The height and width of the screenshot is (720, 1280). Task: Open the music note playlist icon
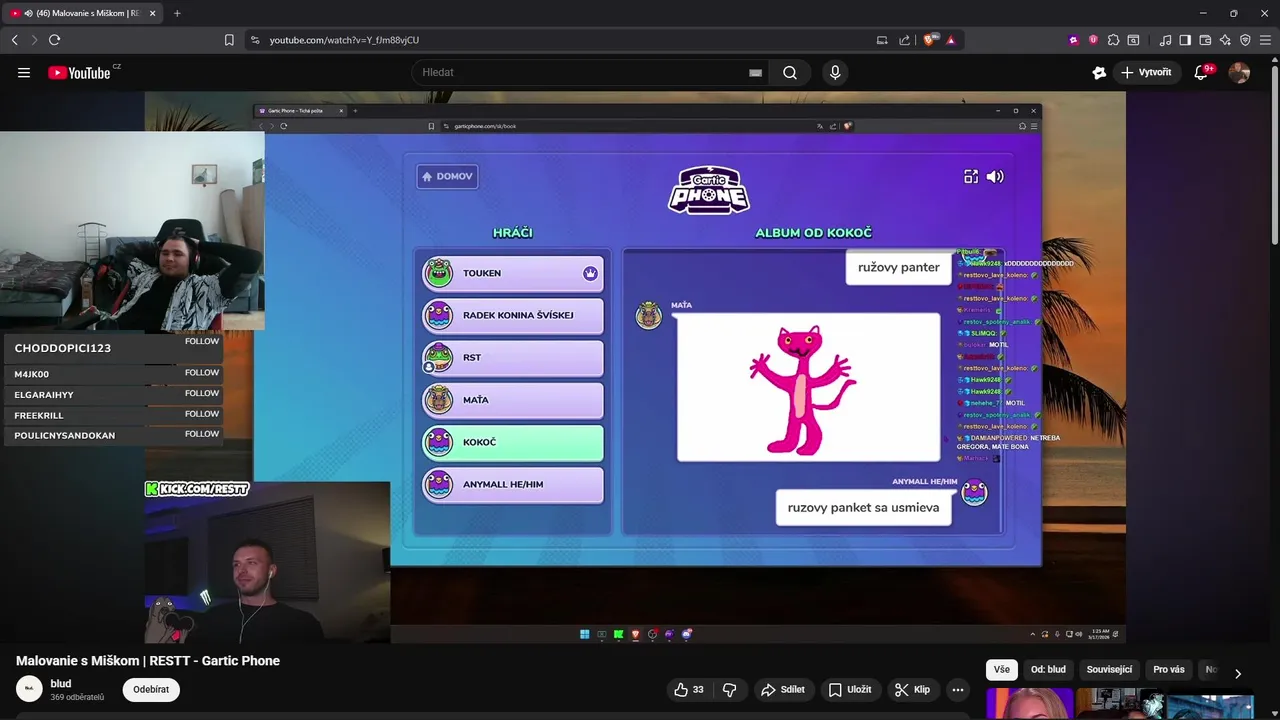1165,40
